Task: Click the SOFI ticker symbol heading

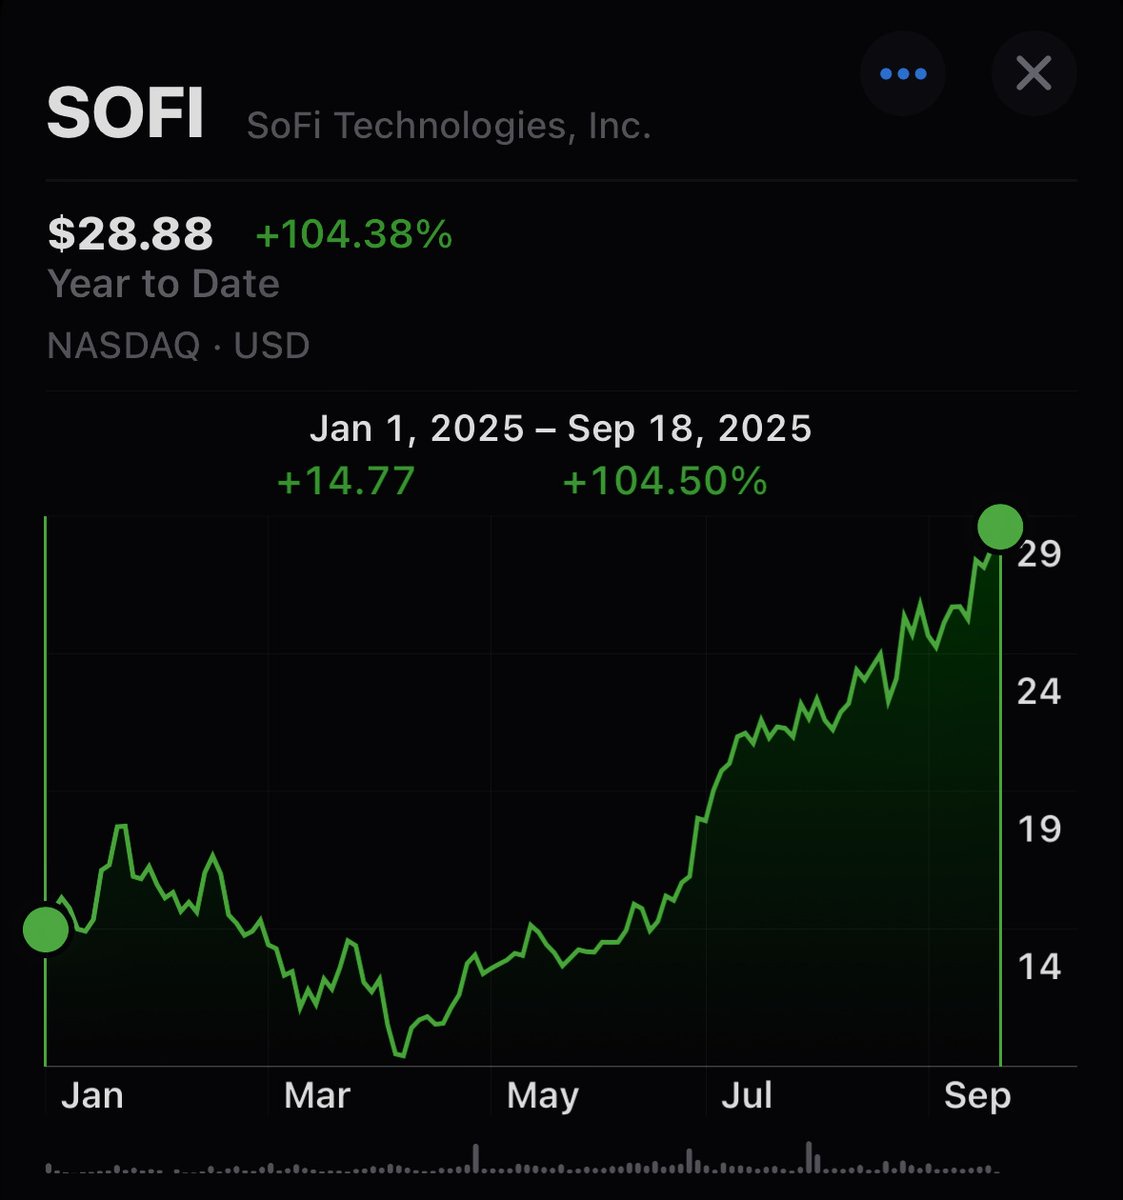Action: [x=126, y=113]
